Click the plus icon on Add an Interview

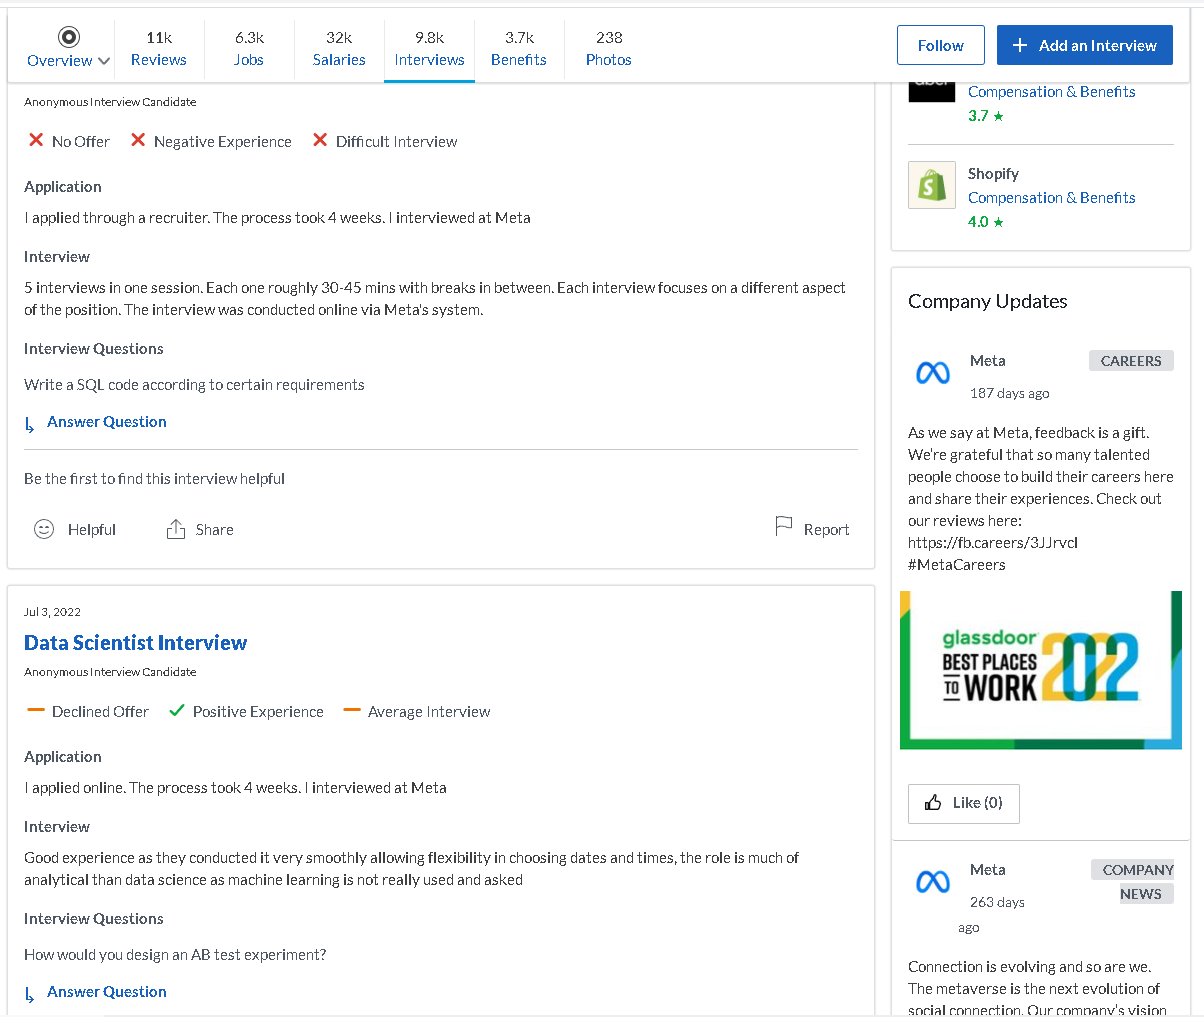click(x=1019, y=45)
